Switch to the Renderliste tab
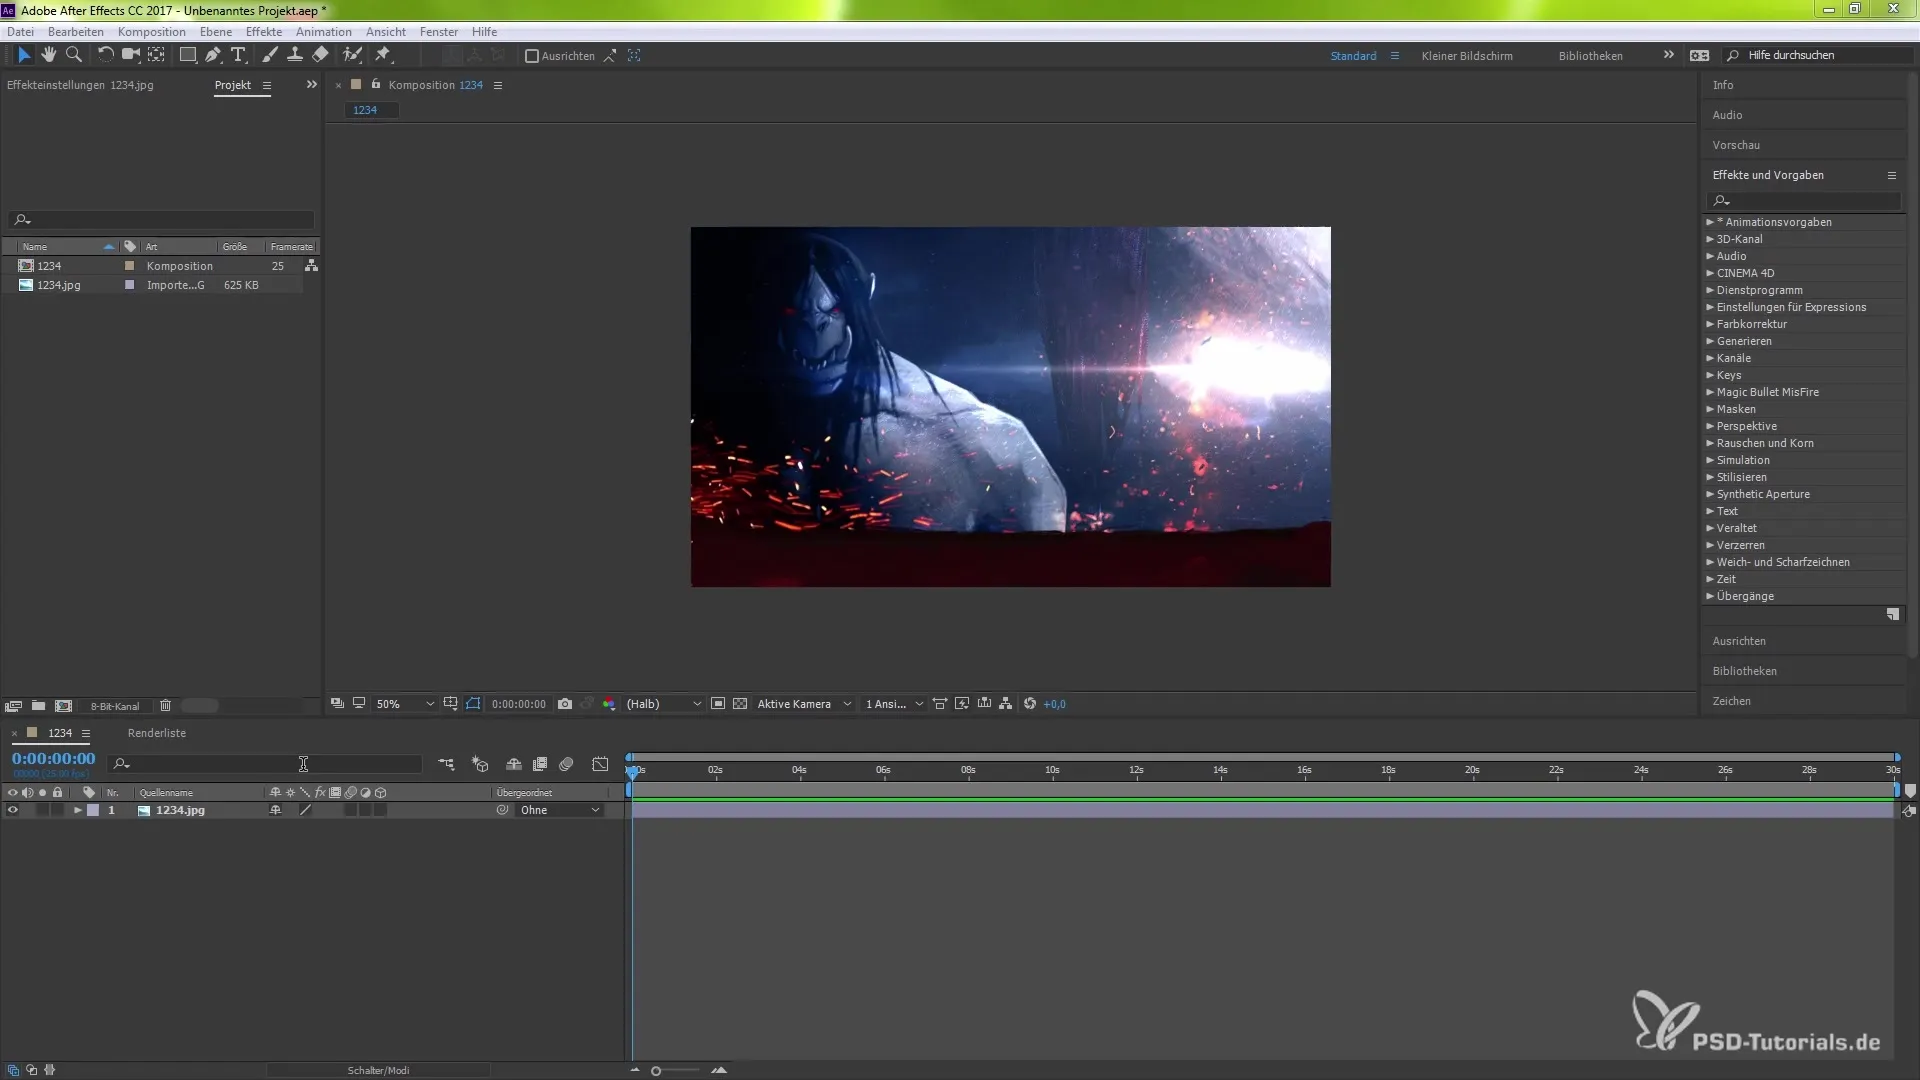 point(157,733)
